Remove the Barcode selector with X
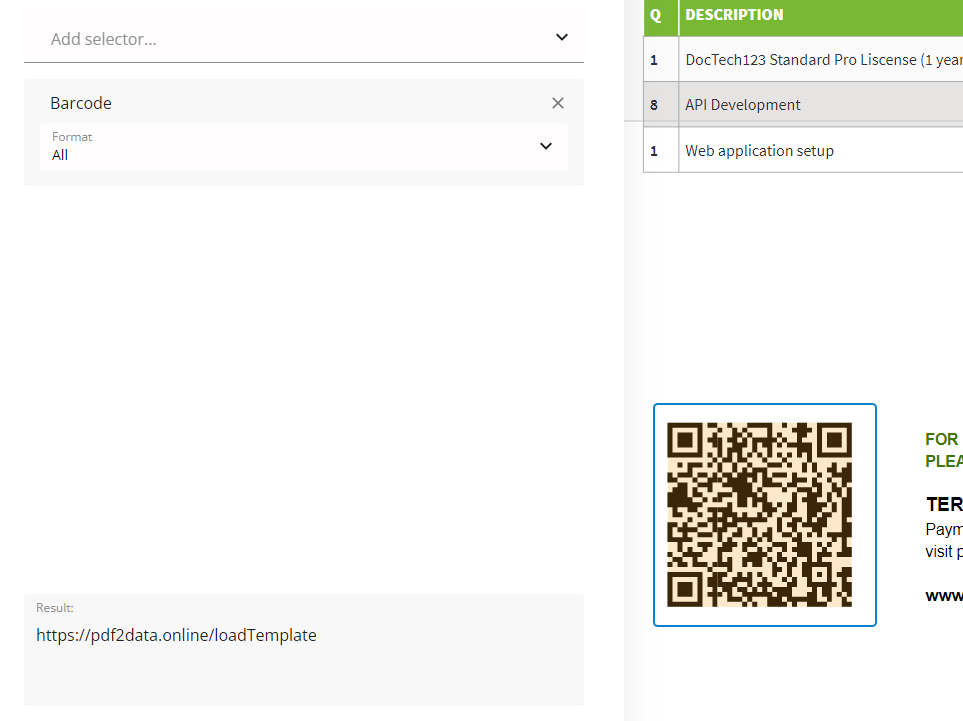Image resolution: width=963 pixels, height=721 pixels. click(x=558, y=103)
